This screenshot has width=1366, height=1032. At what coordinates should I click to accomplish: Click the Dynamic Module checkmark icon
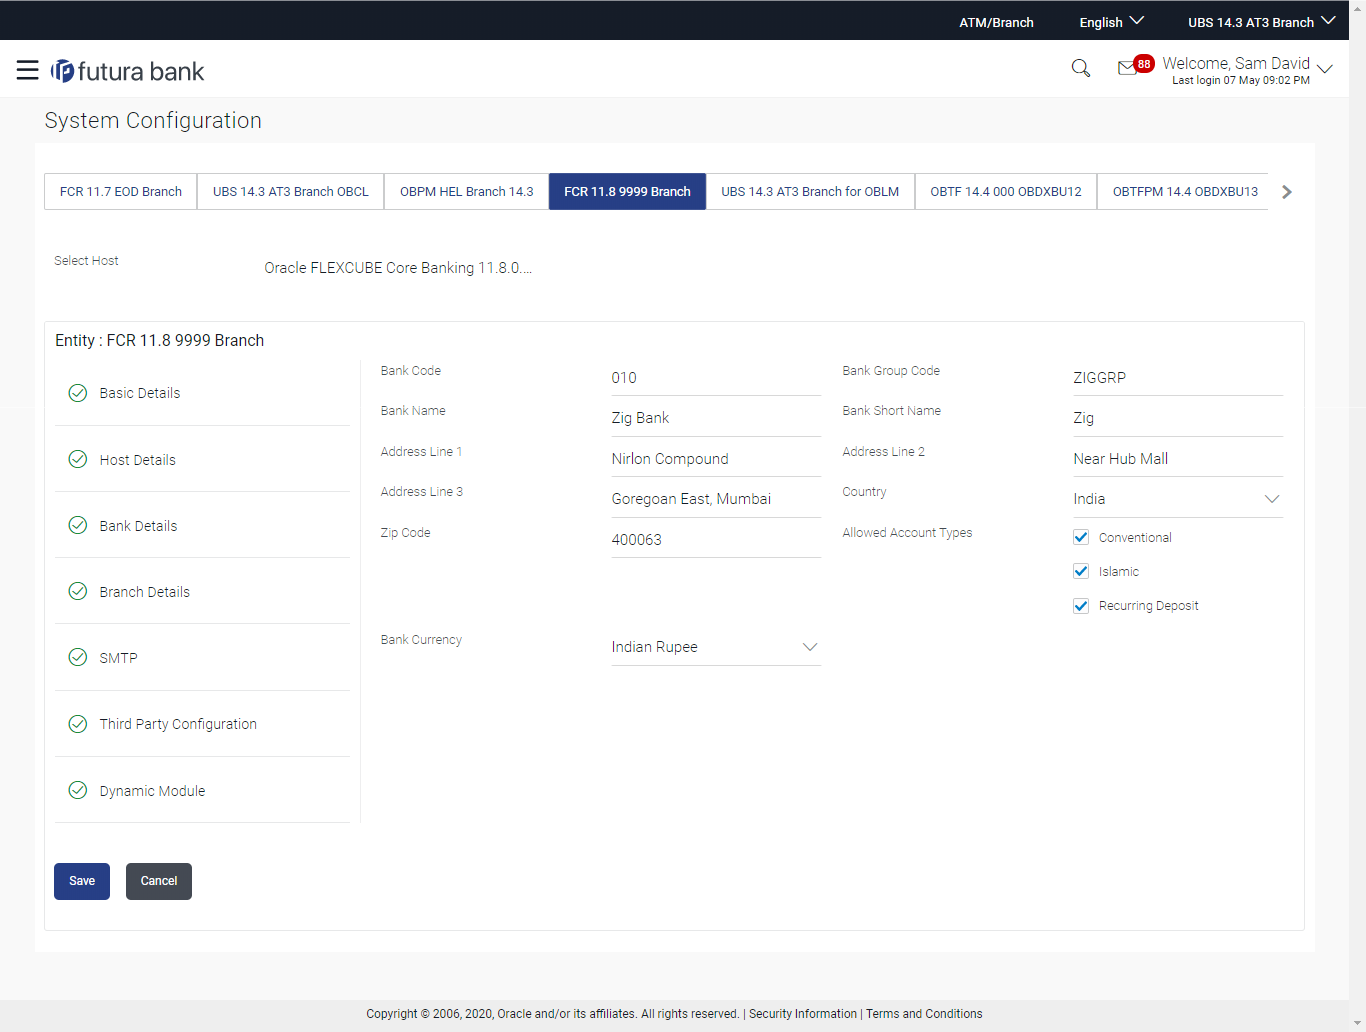77,790
